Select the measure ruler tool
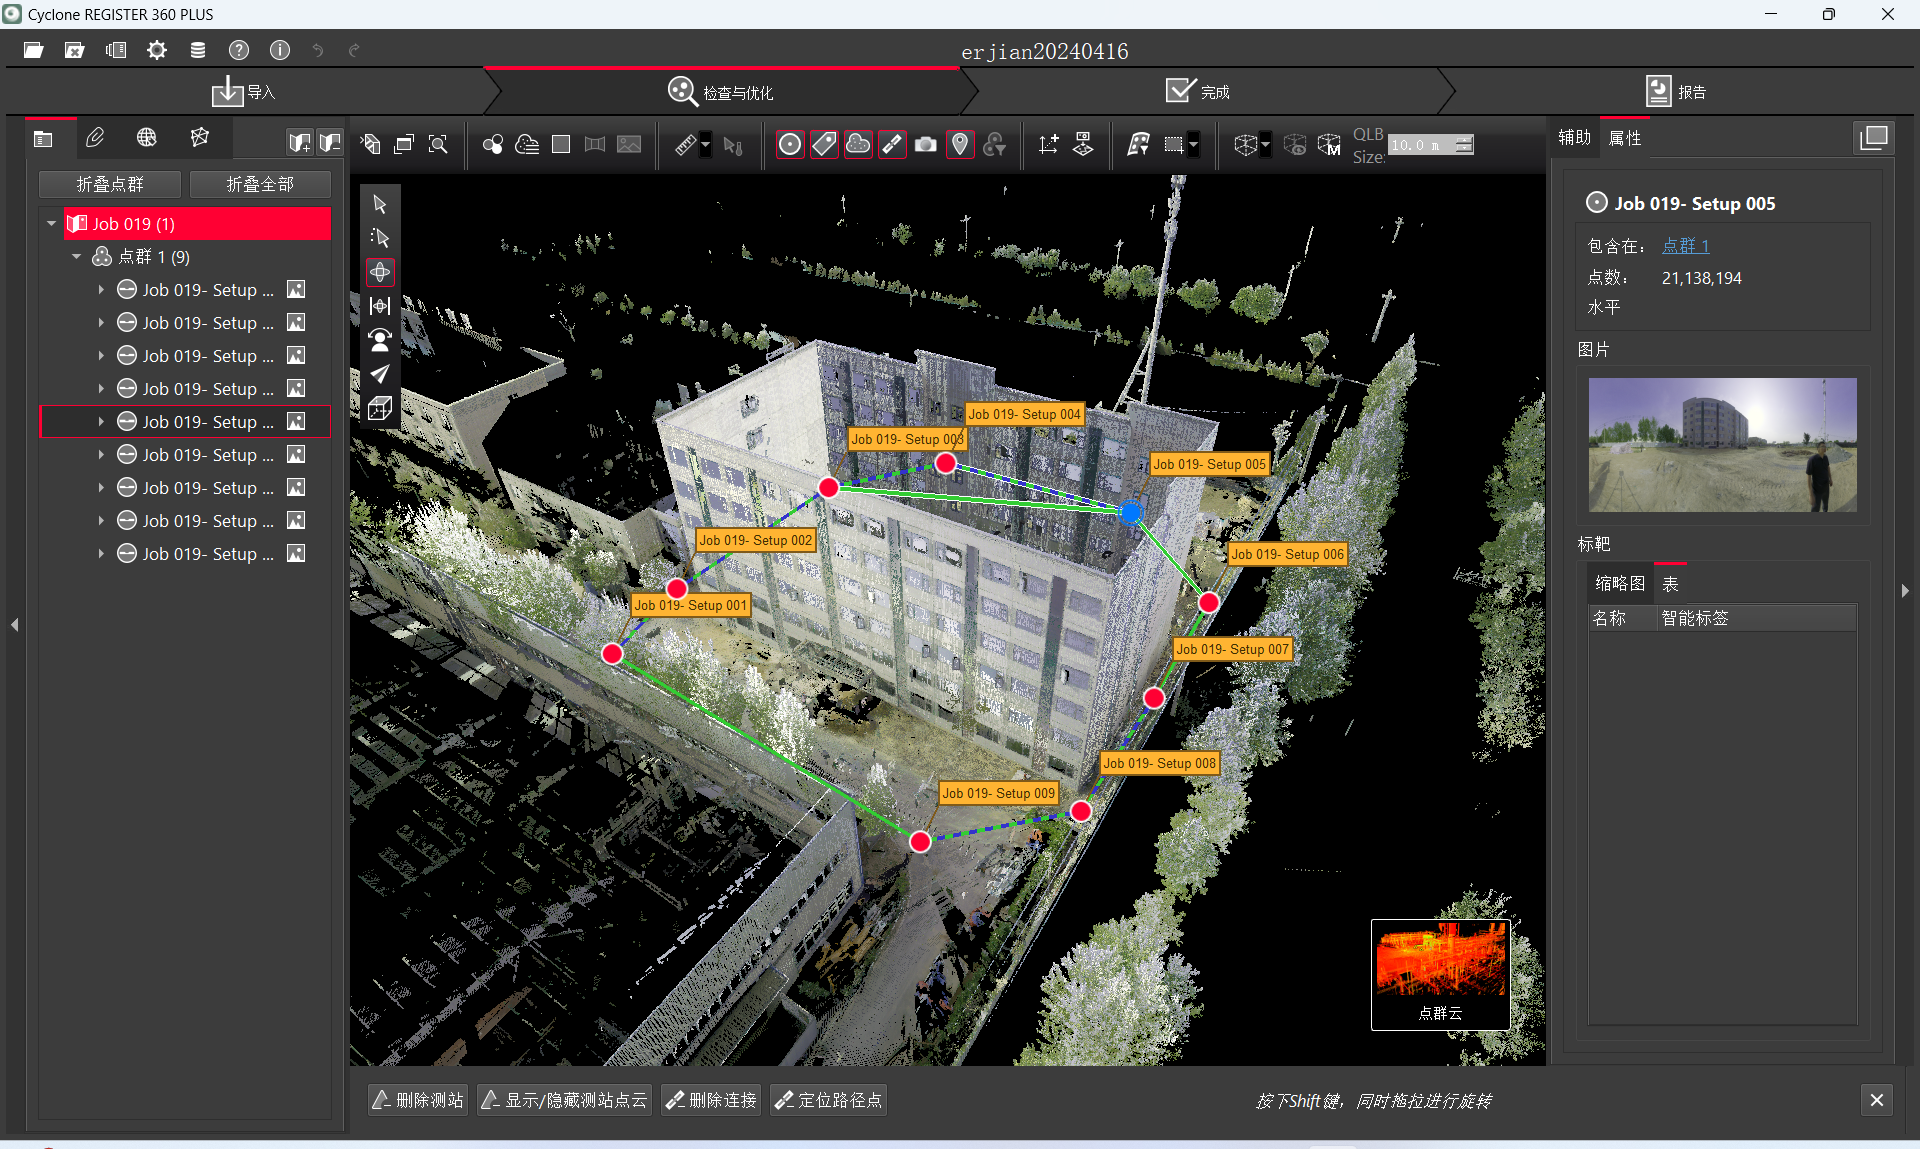Screen dimensions: 1920x1149 pos(685,145)
